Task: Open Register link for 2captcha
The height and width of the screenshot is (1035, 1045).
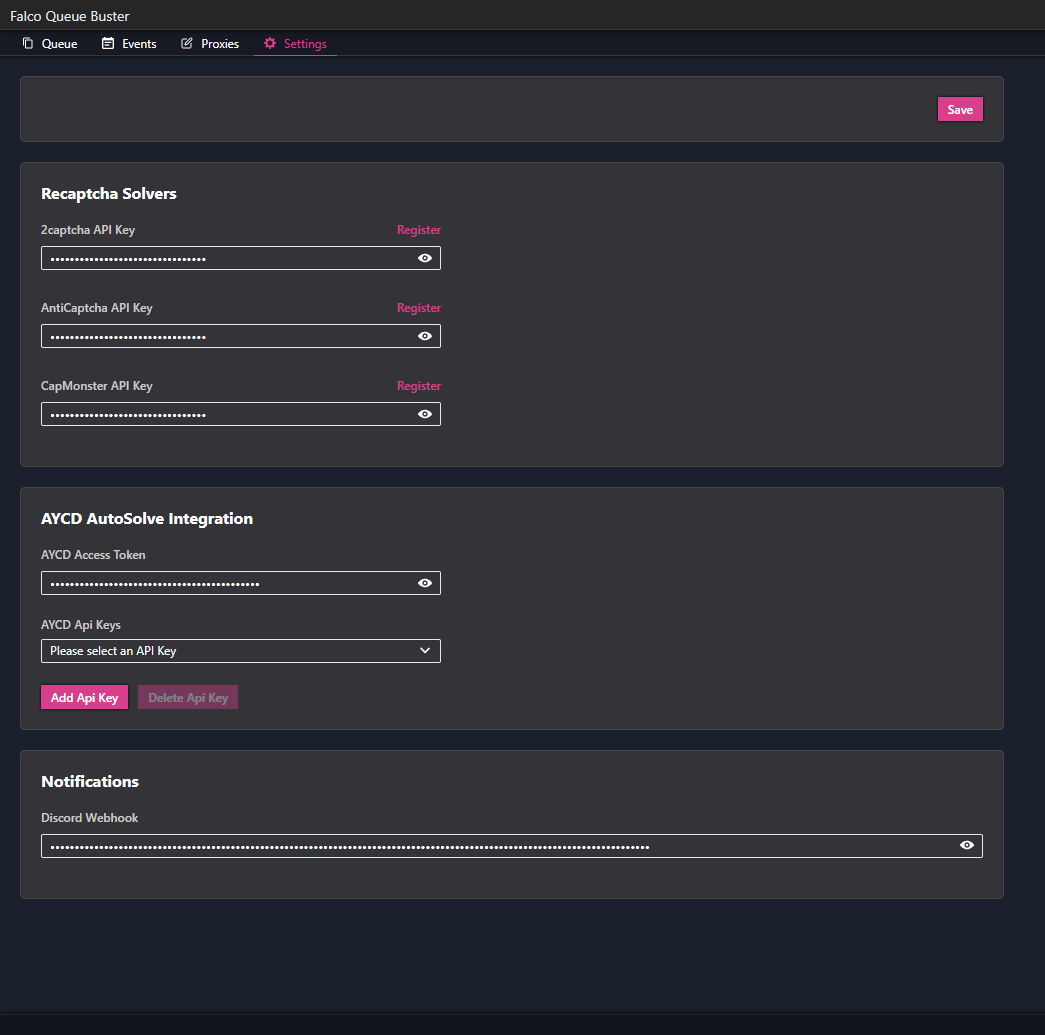Action: [419, 230]
